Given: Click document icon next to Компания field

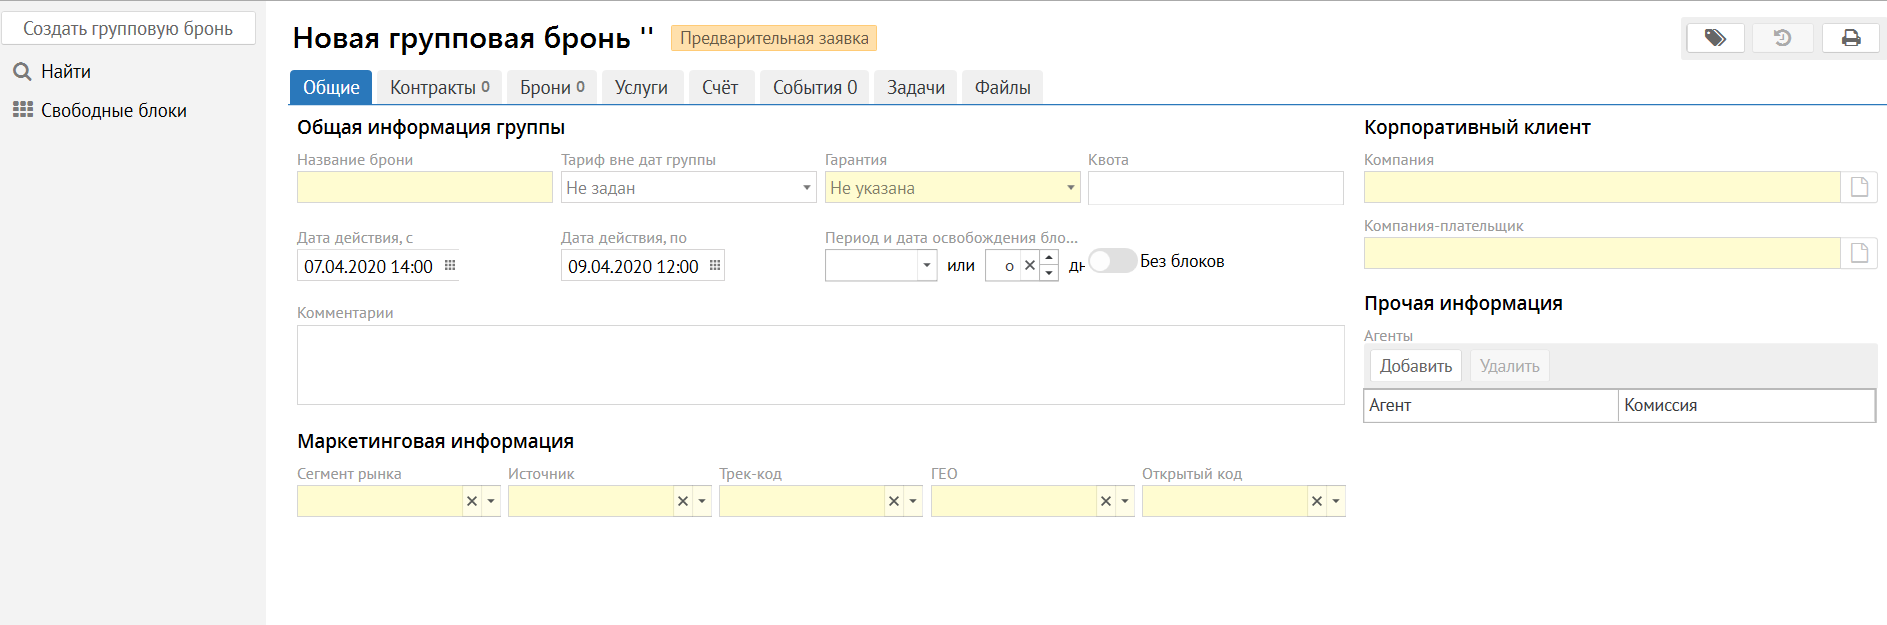Looking at the screenshot, I should pyautogui.click(x=1859, y=187).
